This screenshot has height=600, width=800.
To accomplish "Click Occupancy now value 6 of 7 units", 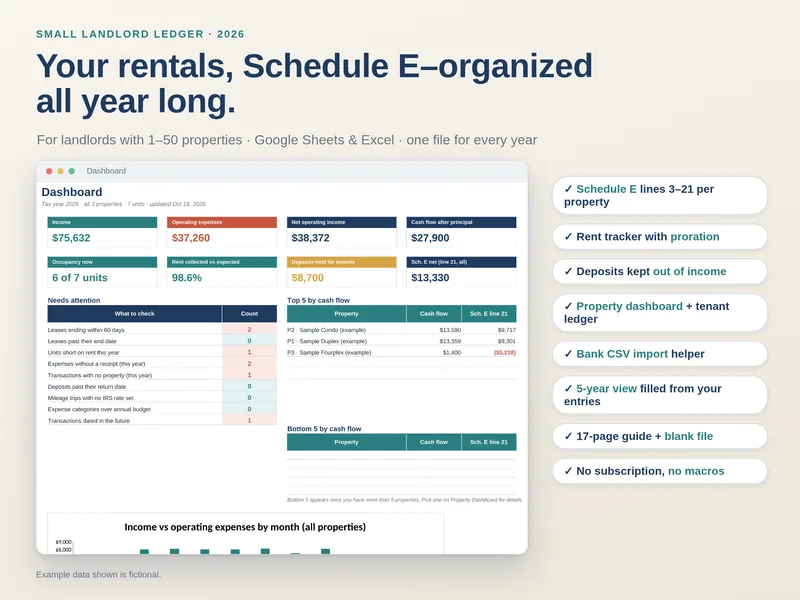I will [80, 278].
